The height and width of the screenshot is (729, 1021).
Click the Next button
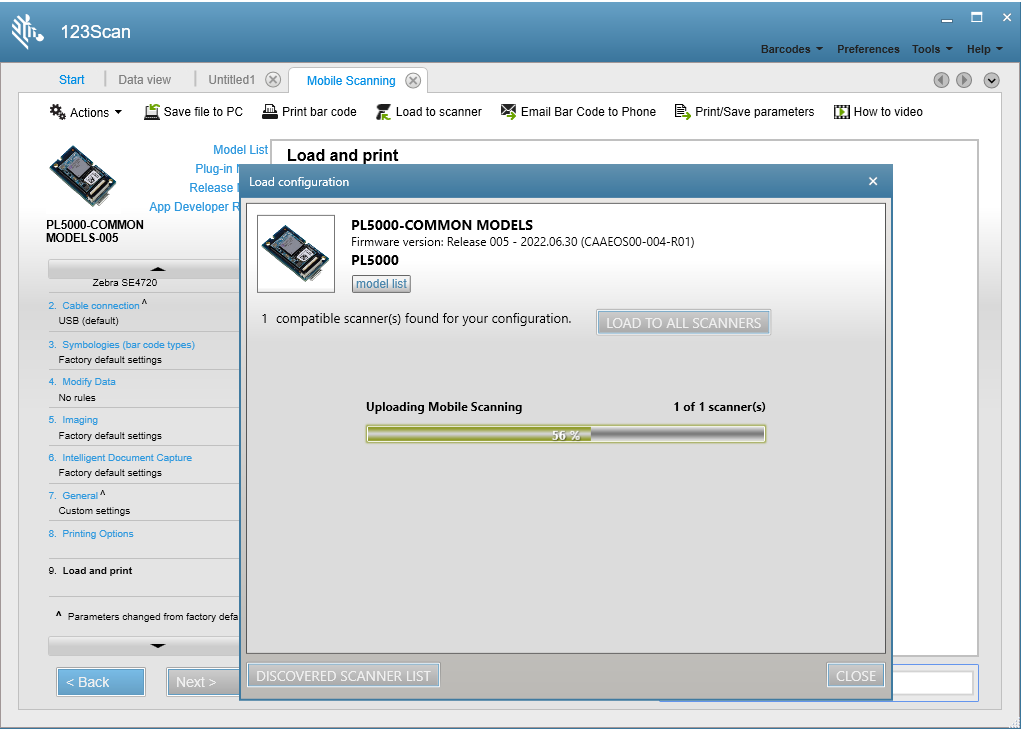(x=203, y=682)
